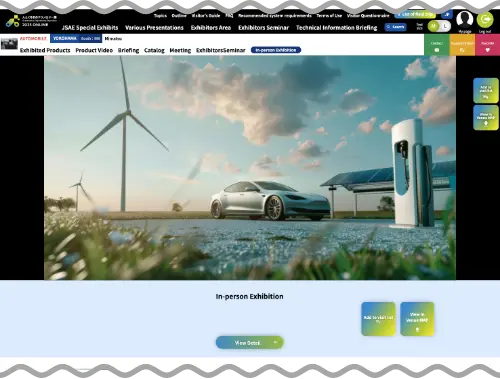Image resolution: width=500 pixels, height=379 pixels.
Task: Click the Log out arrow icon
Action: pos(485,20)
